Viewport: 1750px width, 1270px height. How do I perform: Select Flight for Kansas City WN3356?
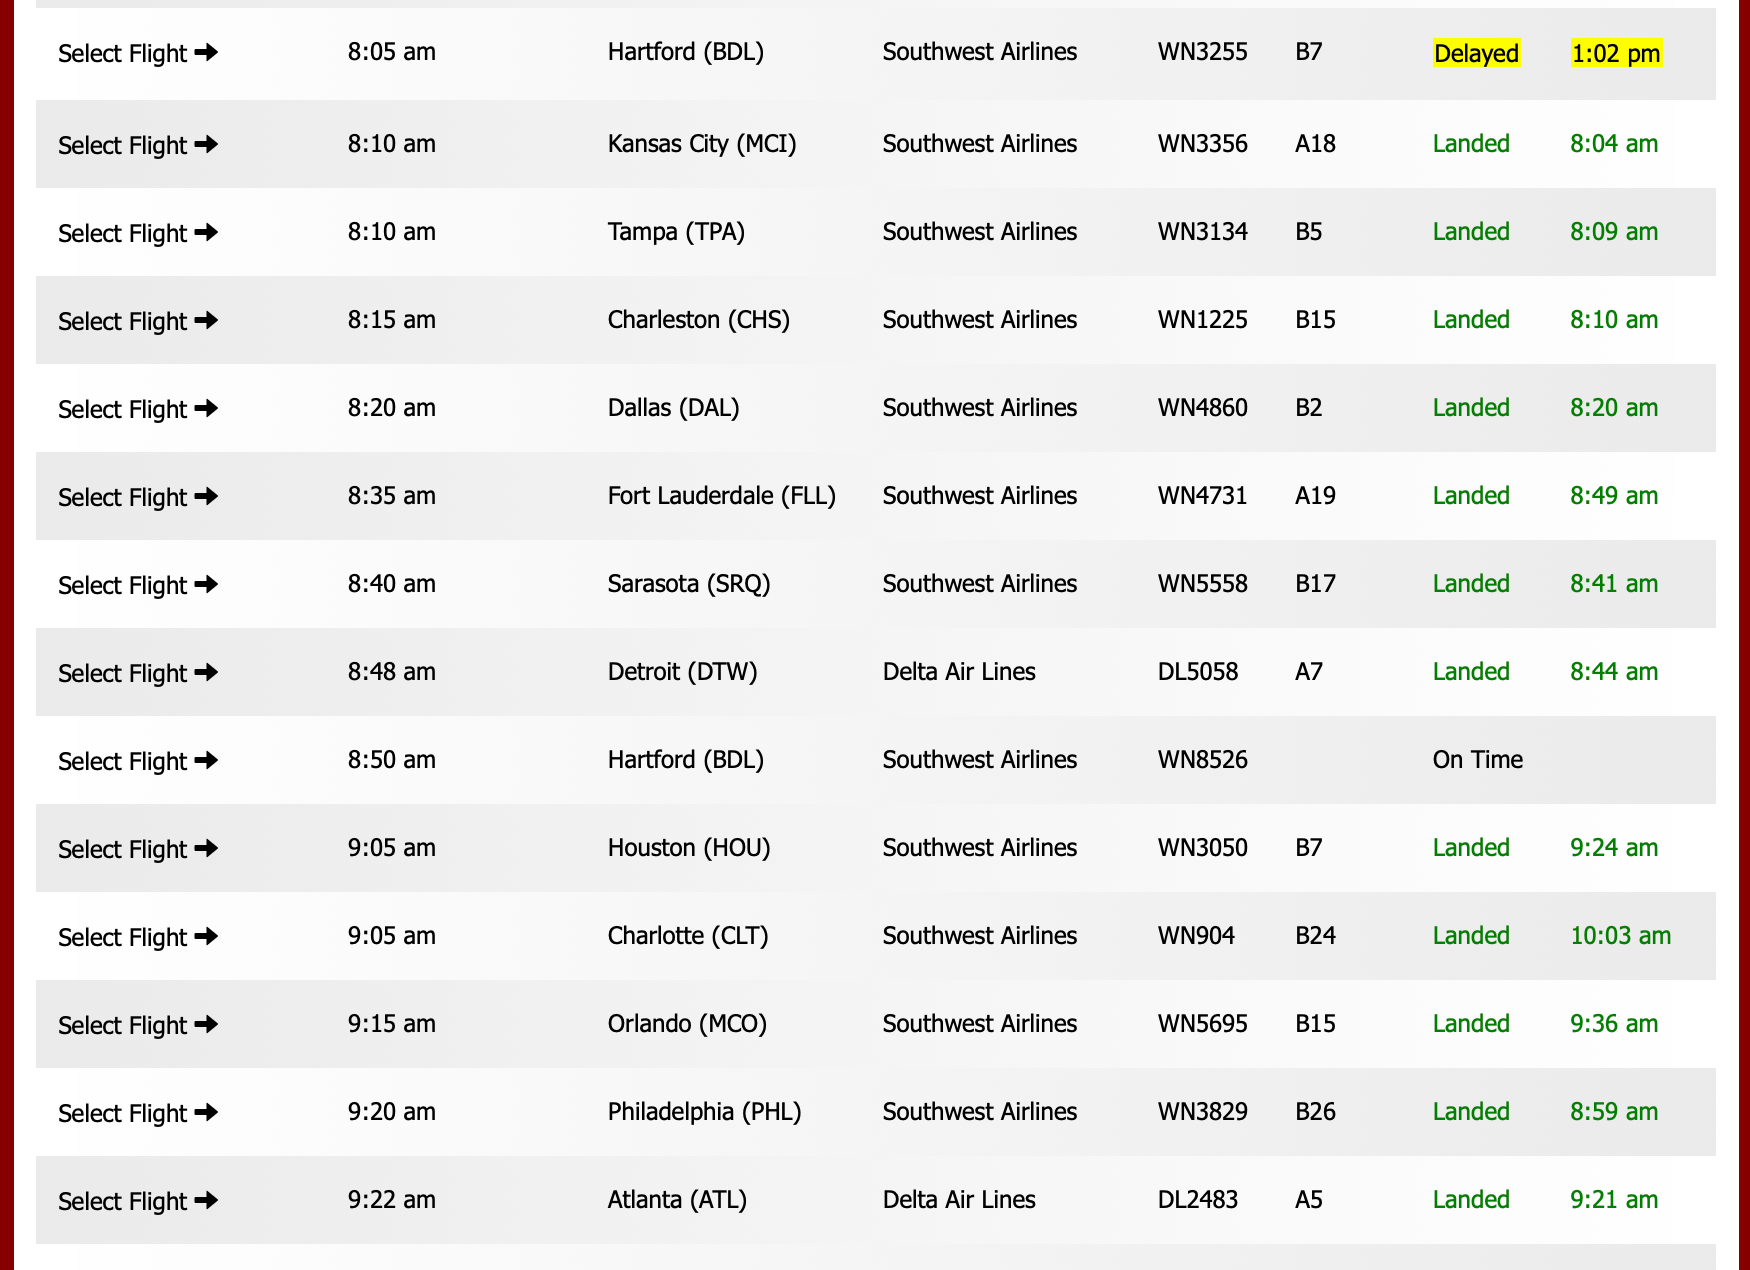coord(138,145)
